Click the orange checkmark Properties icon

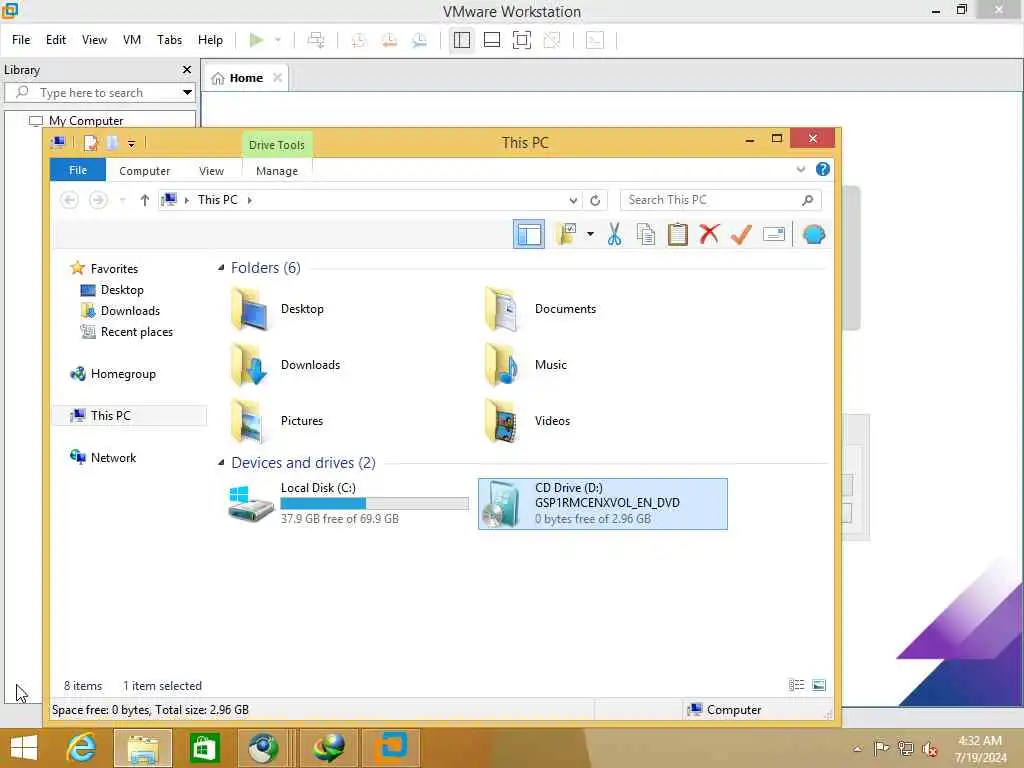(741, 234)
